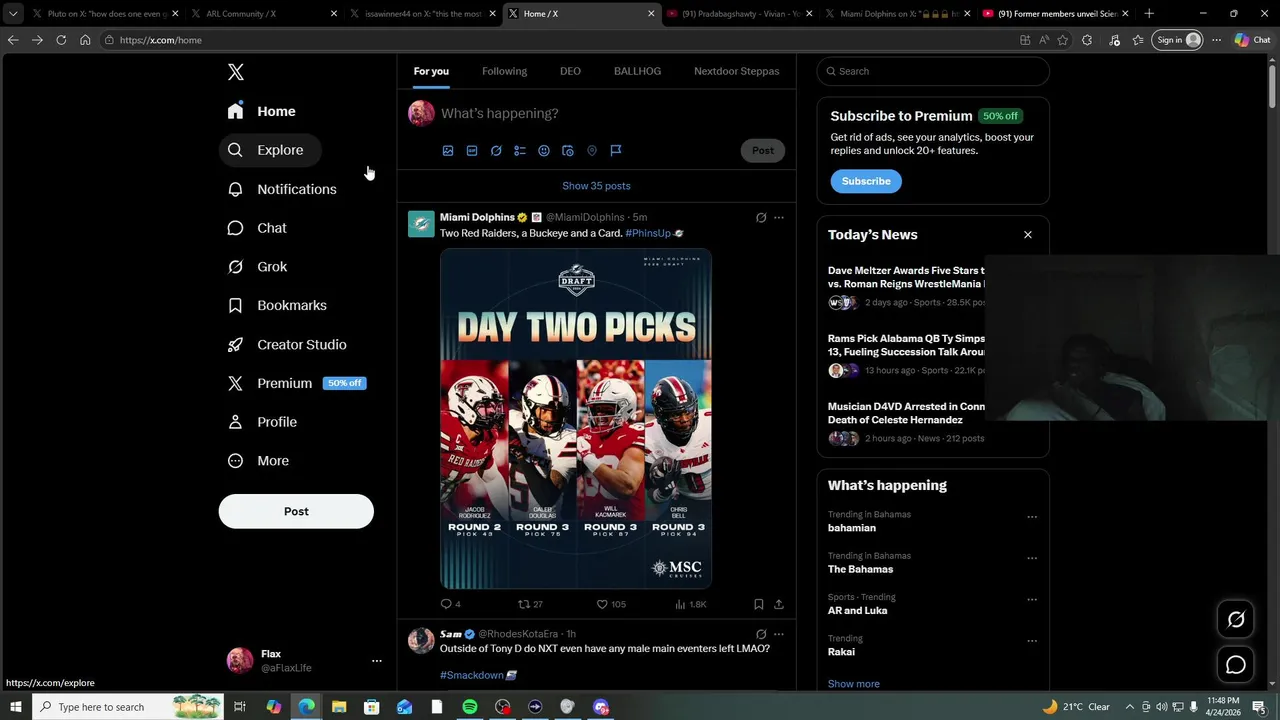Click the browser address bar
Viewport: 1280px width, 720px height.
point(560,40)
